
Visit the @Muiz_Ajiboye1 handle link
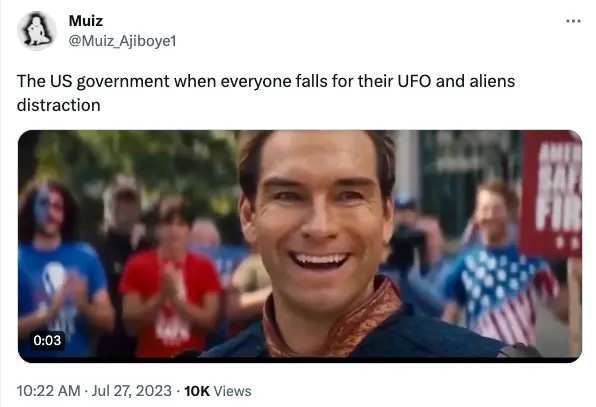(122, 41)
